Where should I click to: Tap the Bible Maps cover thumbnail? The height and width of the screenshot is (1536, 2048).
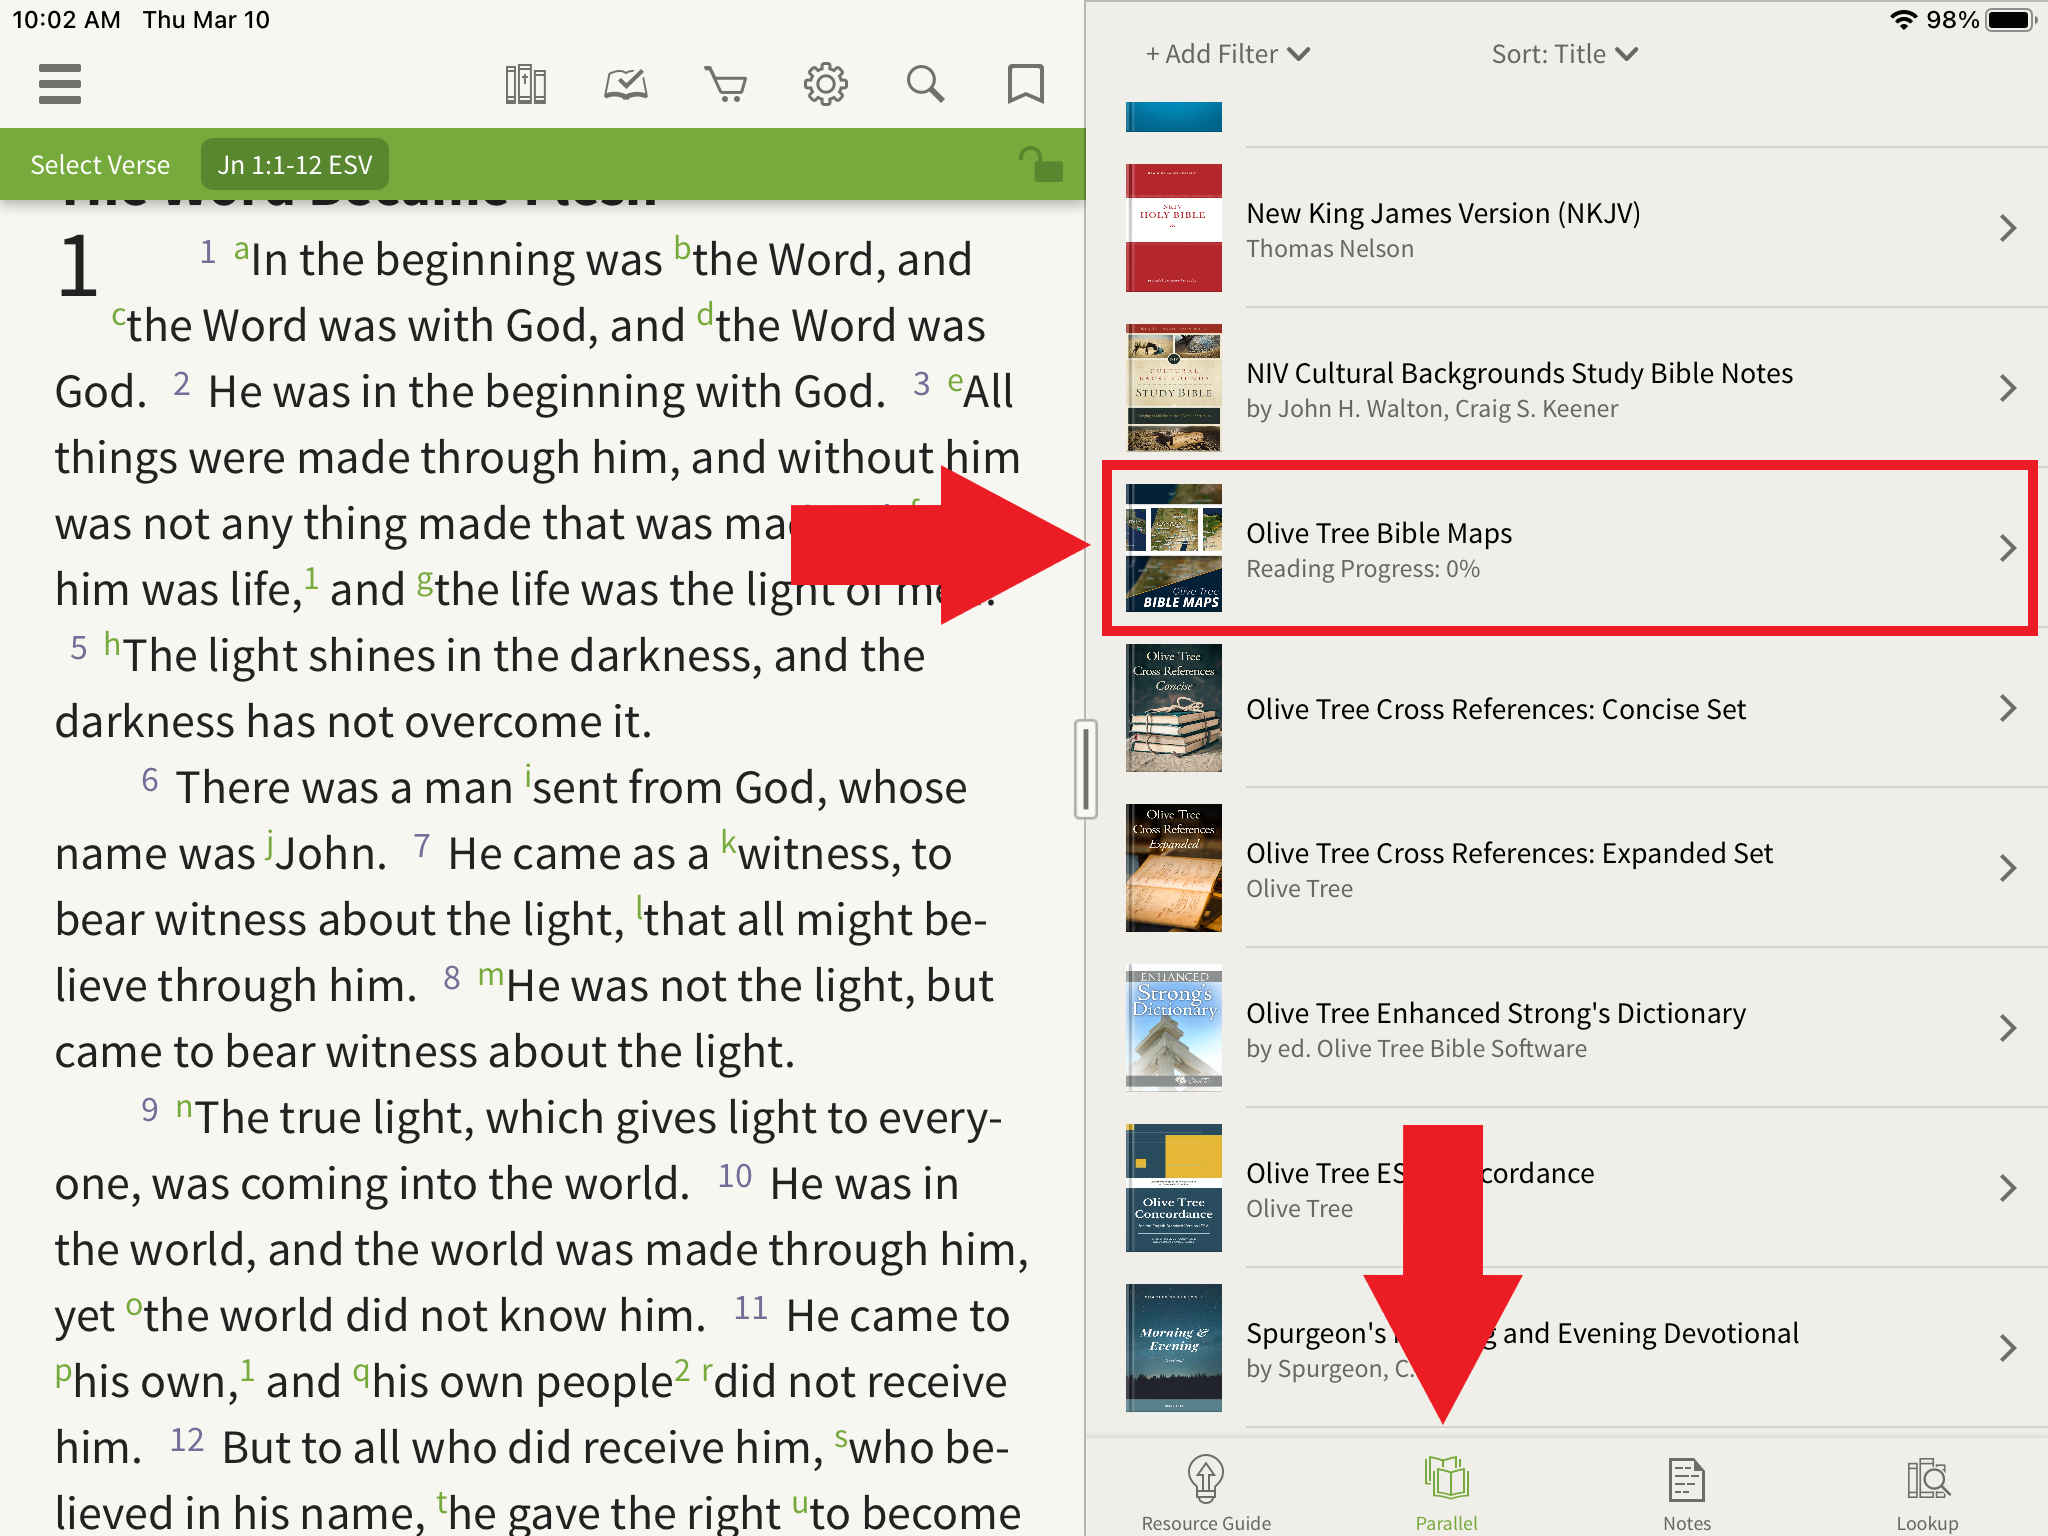(x=1174, y=548)
